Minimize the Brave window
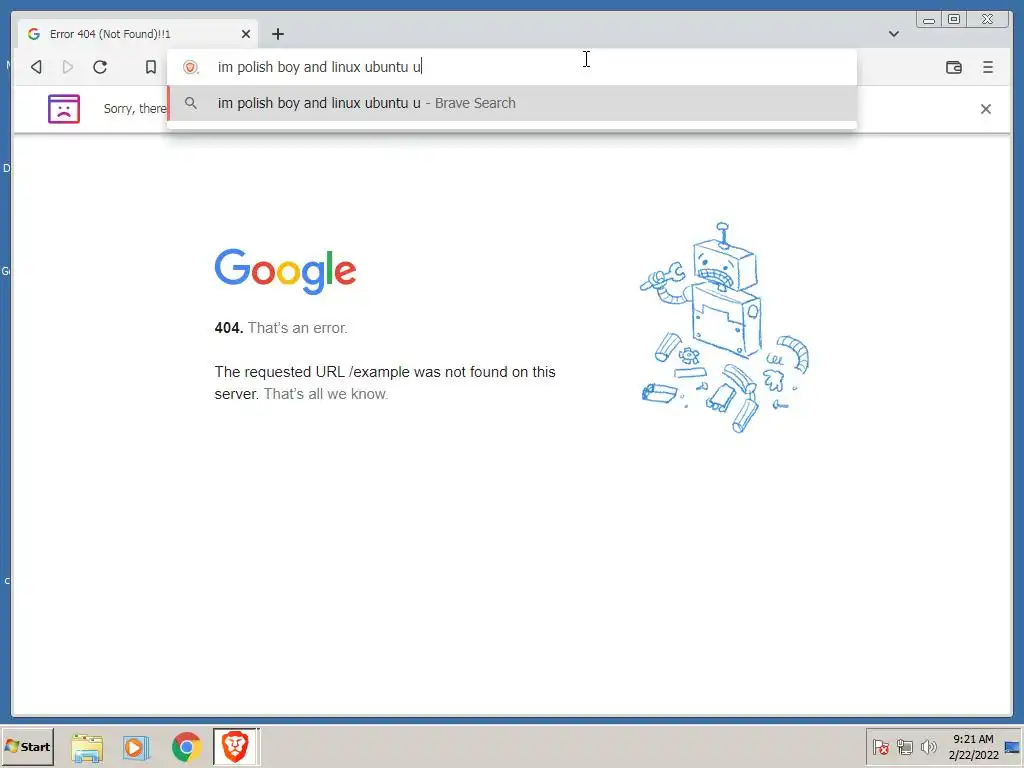The height and width of the screenshot is (768, 1024). [928, 19]
